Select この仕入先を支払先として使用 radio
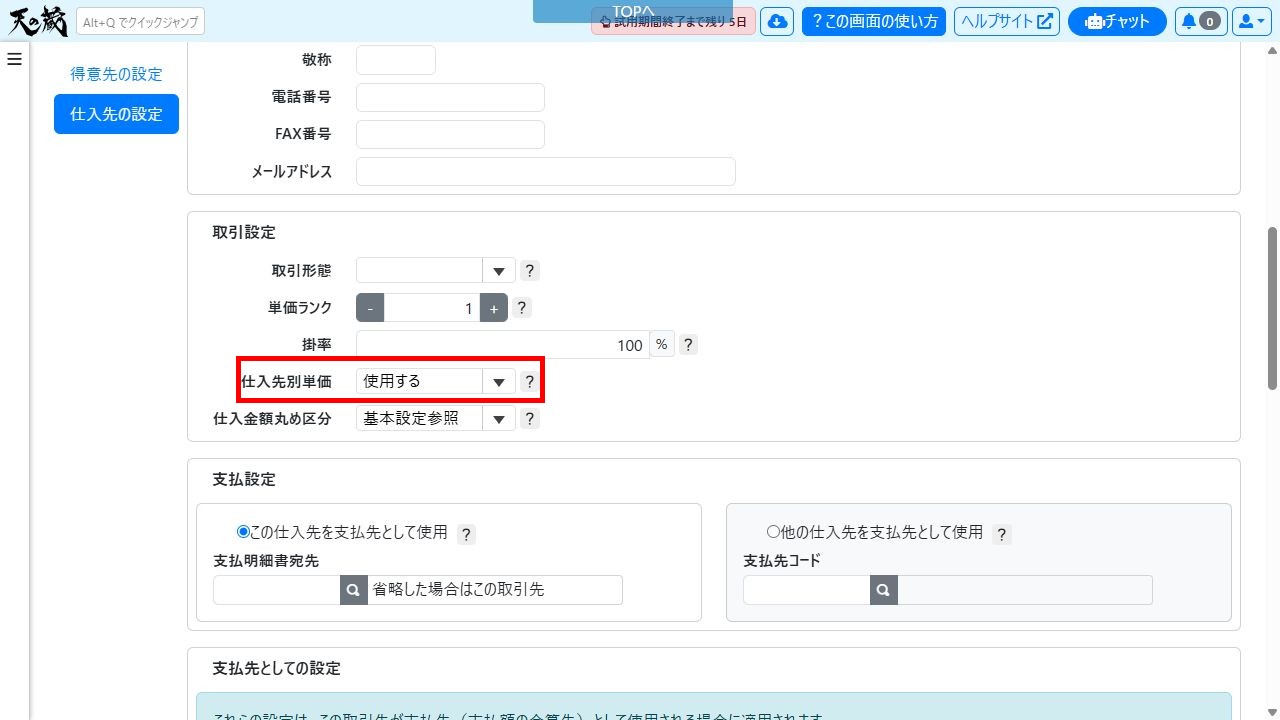Viewport: 1280px width, 720px height. 243,532
